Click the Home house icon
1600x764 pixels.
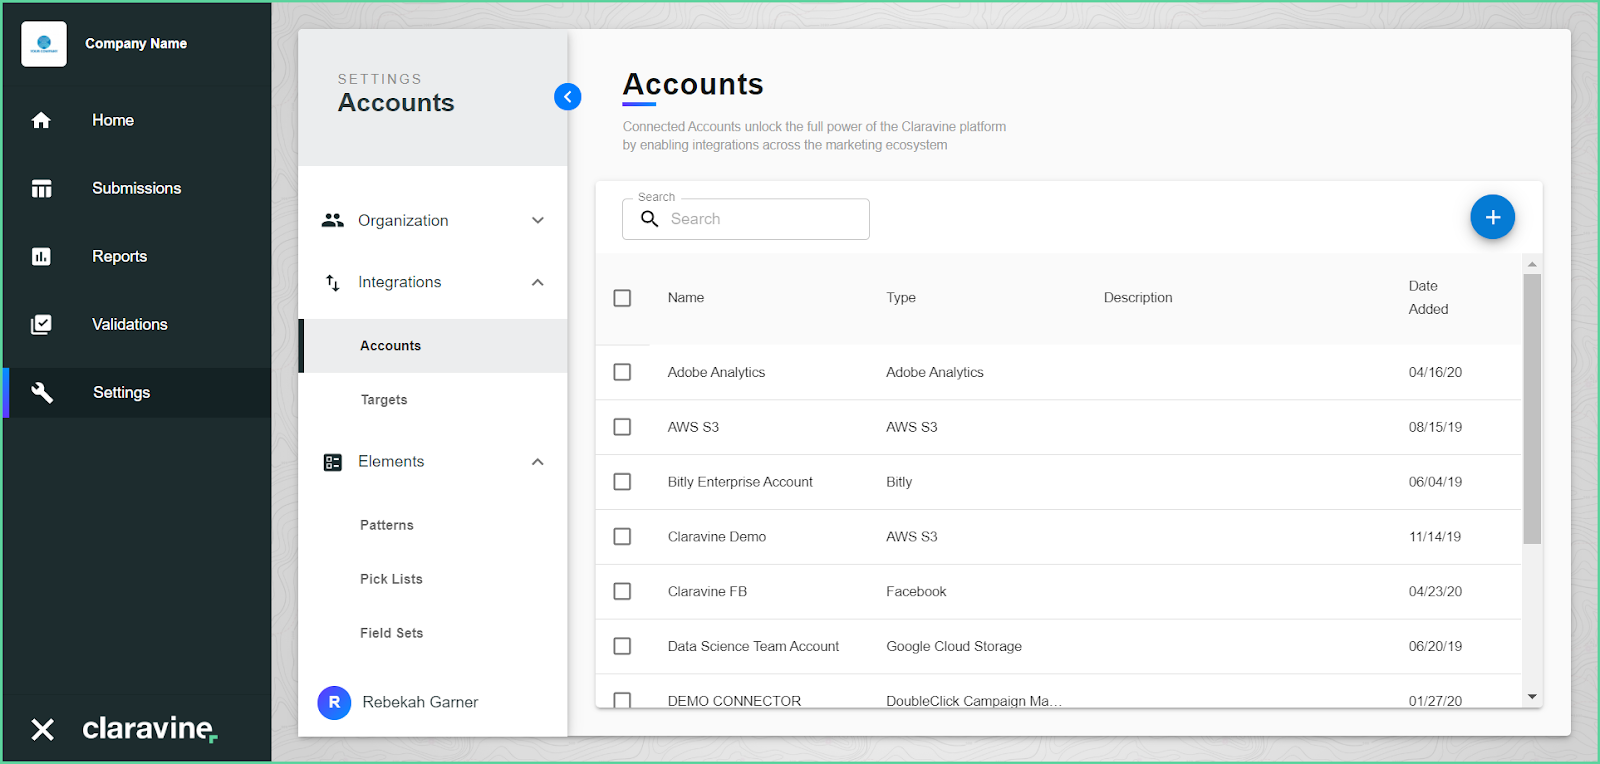pyautogui.click(x=41, y=120)
